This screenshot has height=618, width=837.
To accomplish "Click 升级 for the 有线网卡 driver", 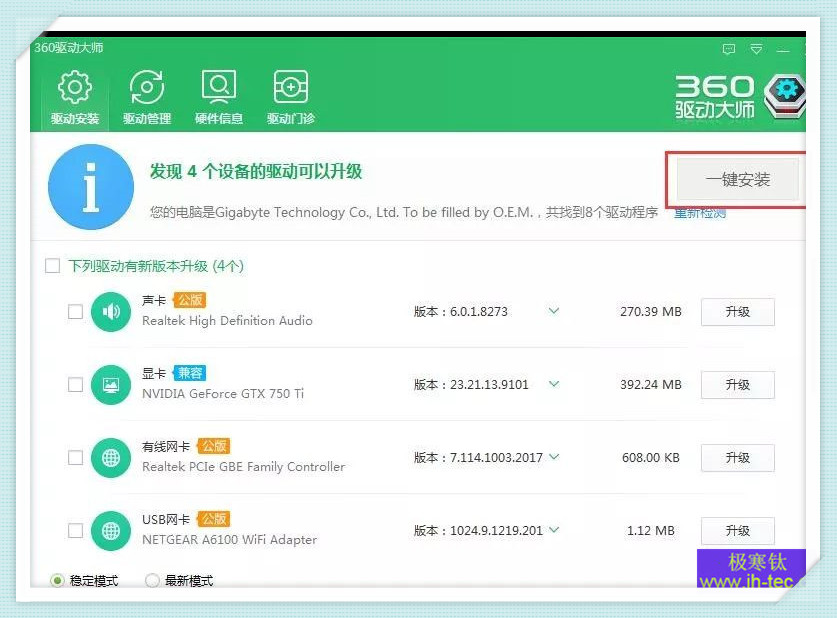I will [738, 458].
